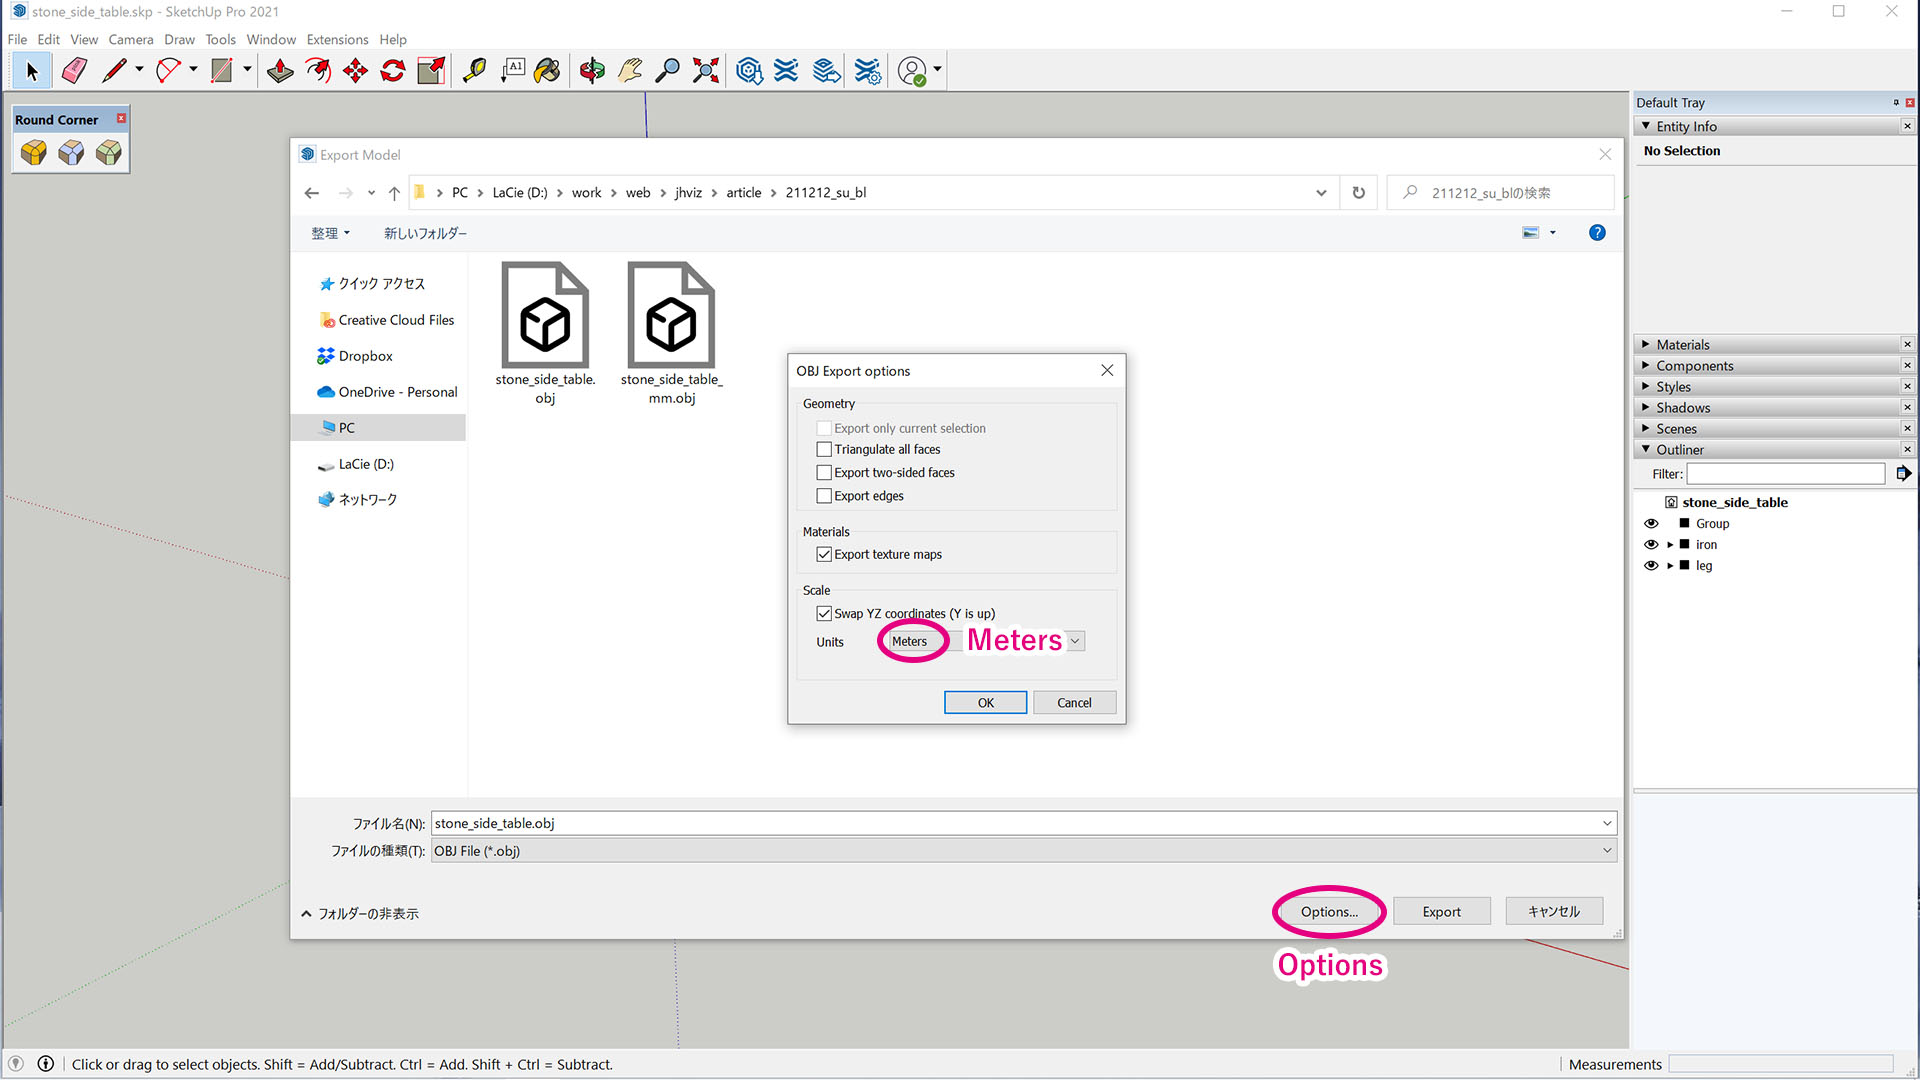Screen dimensions: 1920x1080
Task: Activate the Push/Pull tool
Action: click(x=280, y=71)
